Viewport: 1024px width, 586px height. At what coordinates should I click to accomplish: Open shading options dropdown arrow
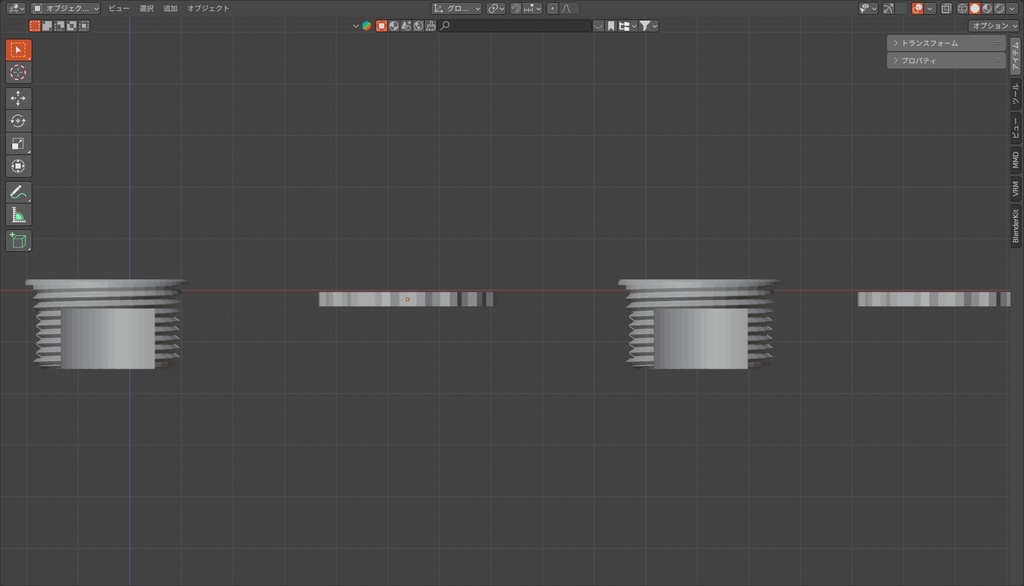click(x=1012, y=8)
